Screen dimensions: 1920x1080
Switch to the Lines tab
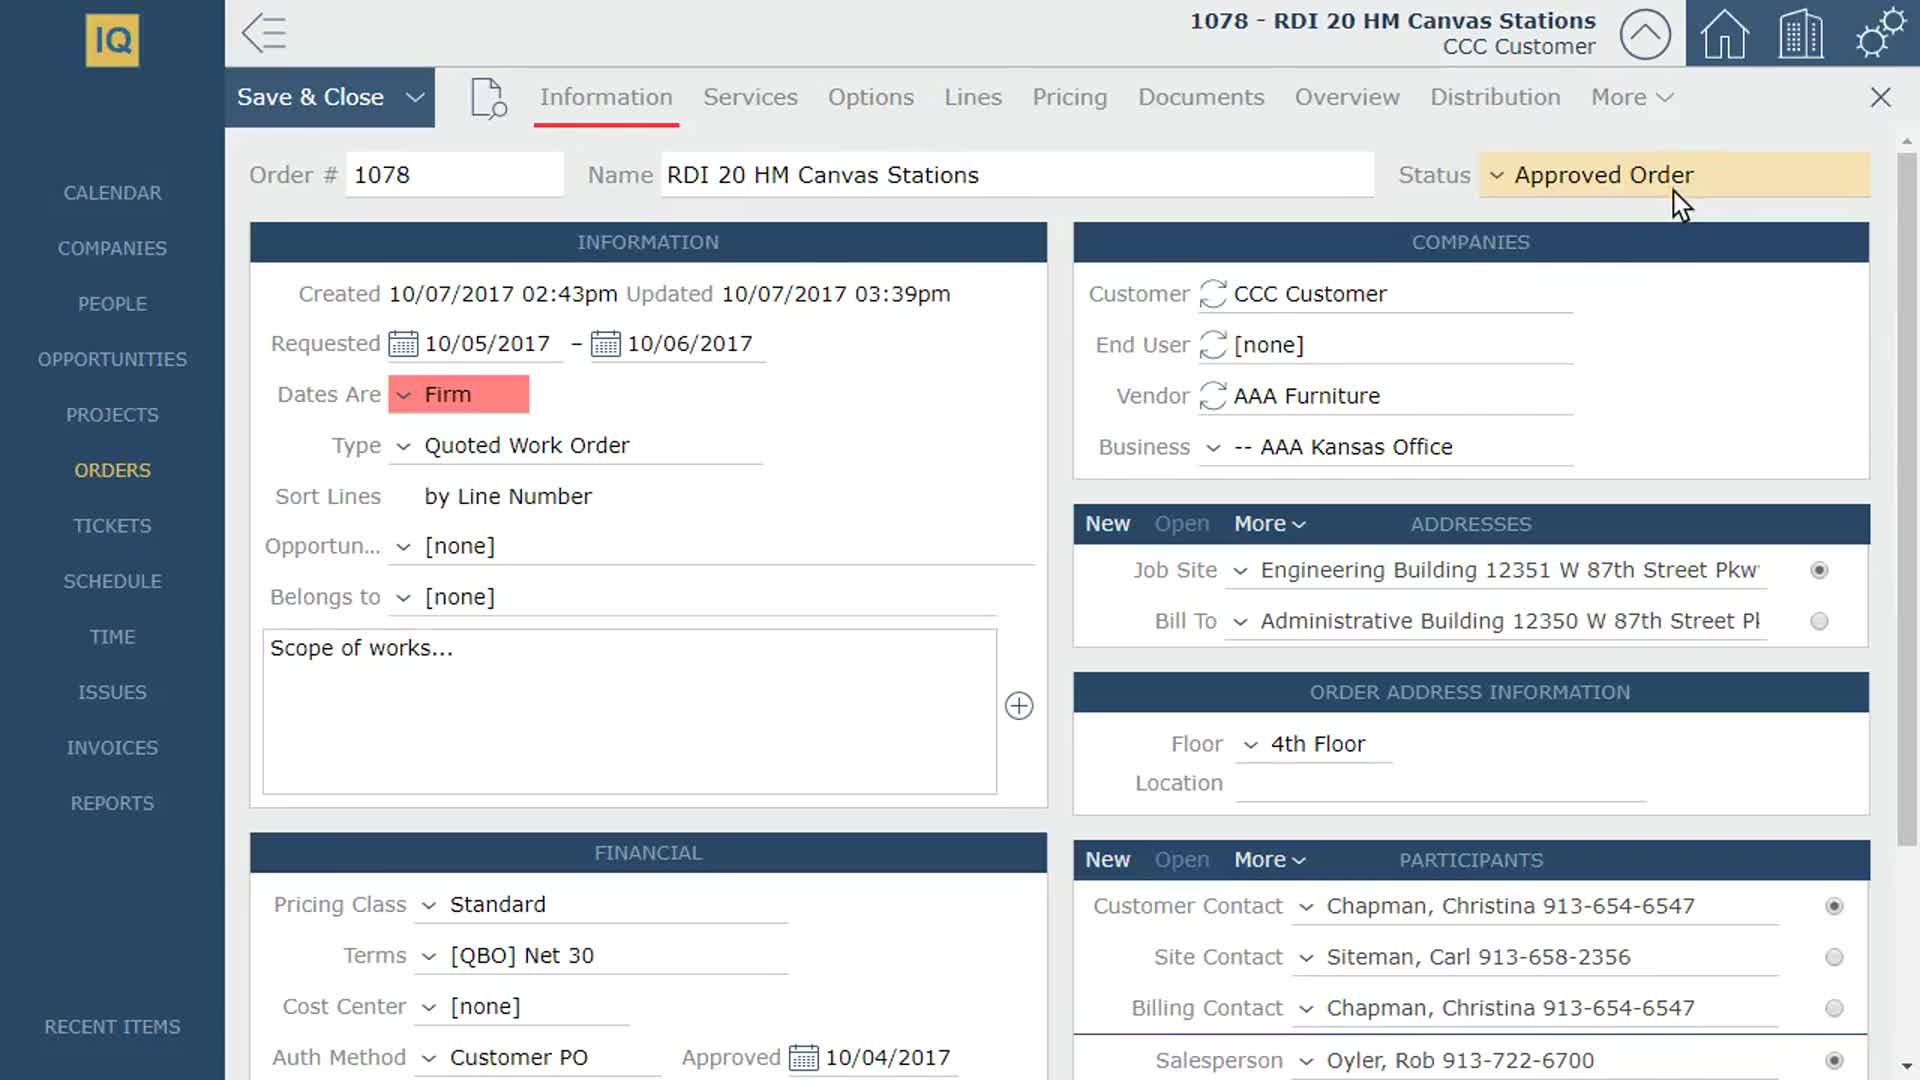973,96
